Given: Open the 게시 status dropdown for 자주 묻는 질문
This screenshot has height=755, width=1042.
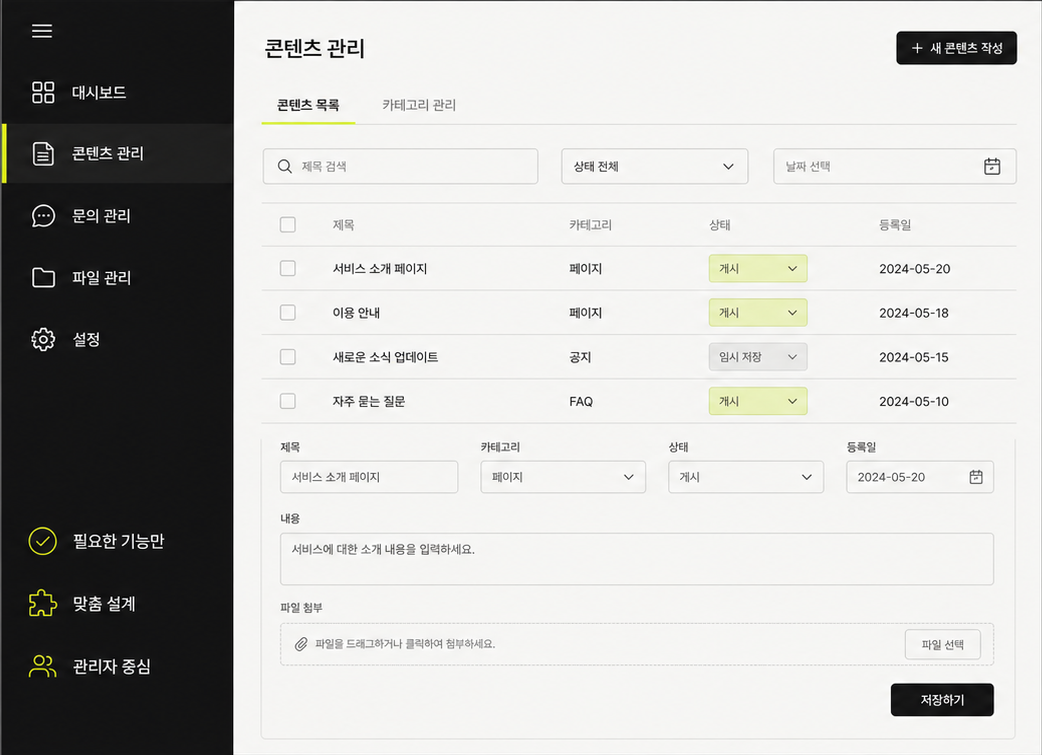Looking at the screenshot, I should click(x=758, y=401).
